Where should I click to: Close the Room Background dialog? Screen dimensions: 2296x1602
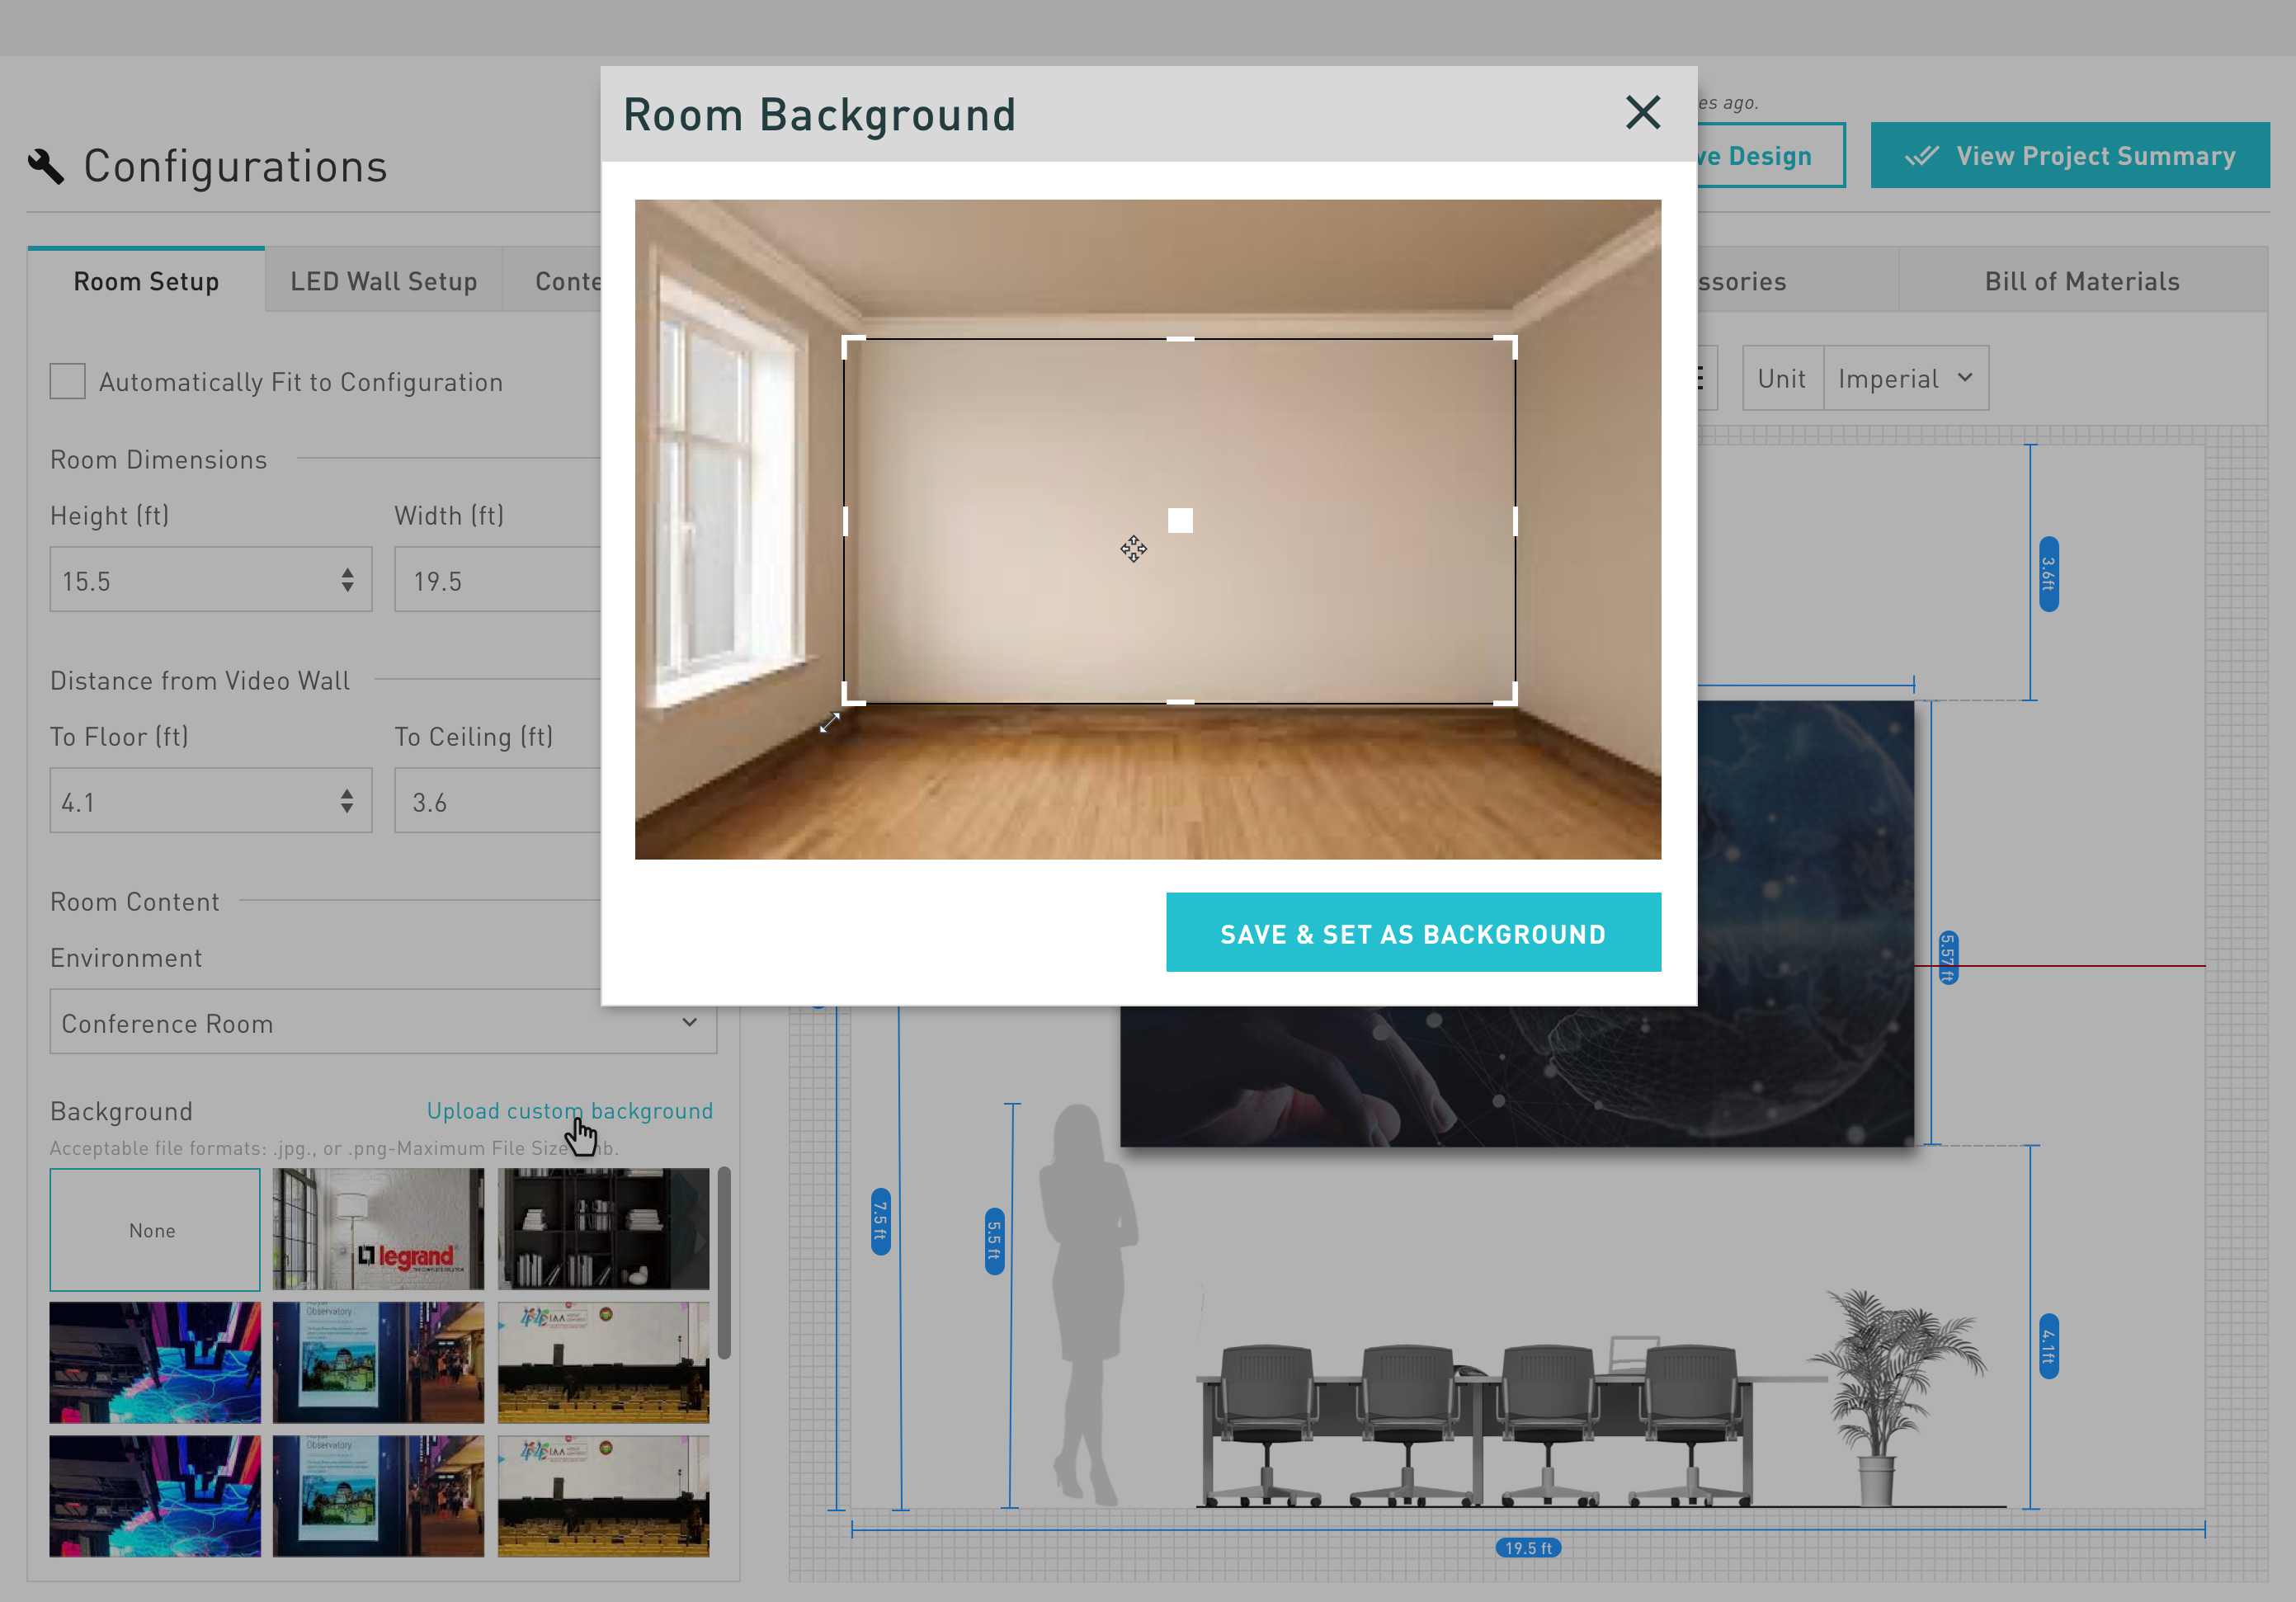pos(1643,113)
